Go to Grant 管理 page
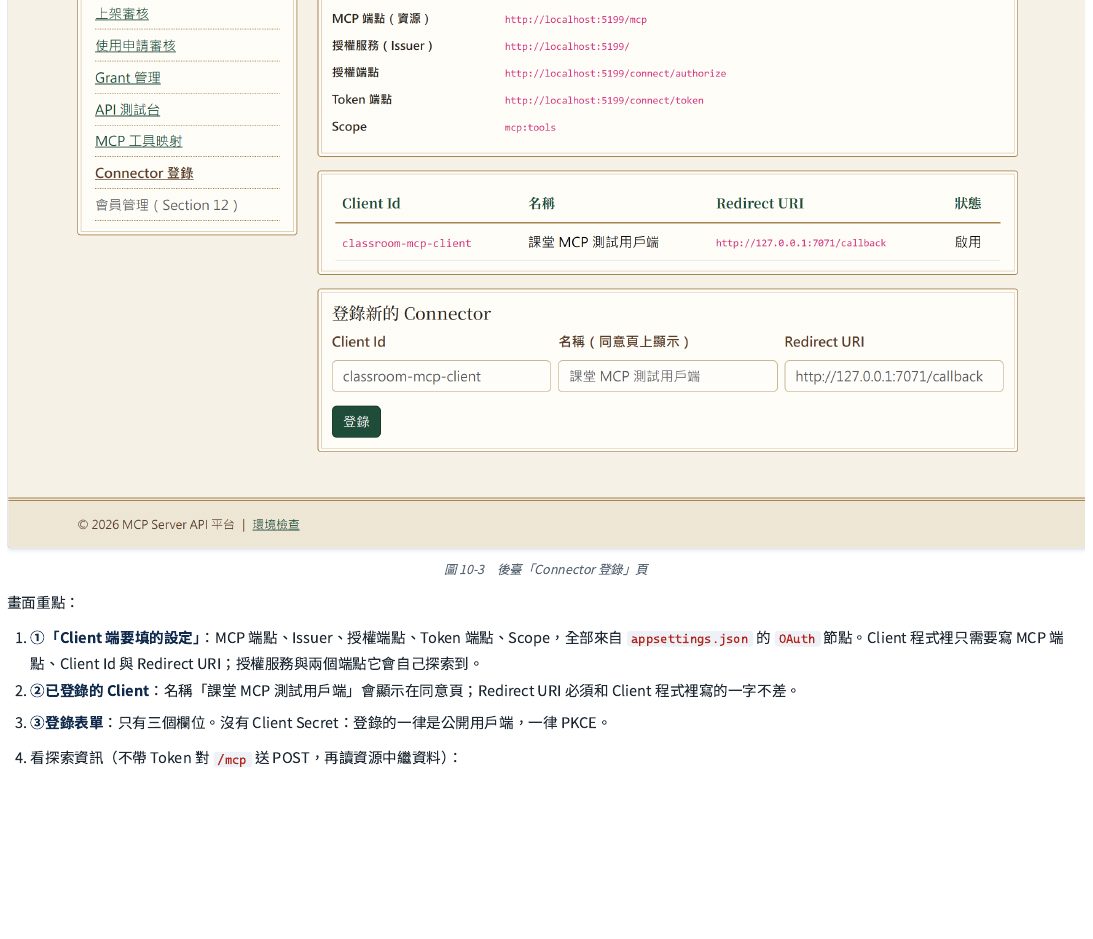1093x939 pixels. pos(128,78)
